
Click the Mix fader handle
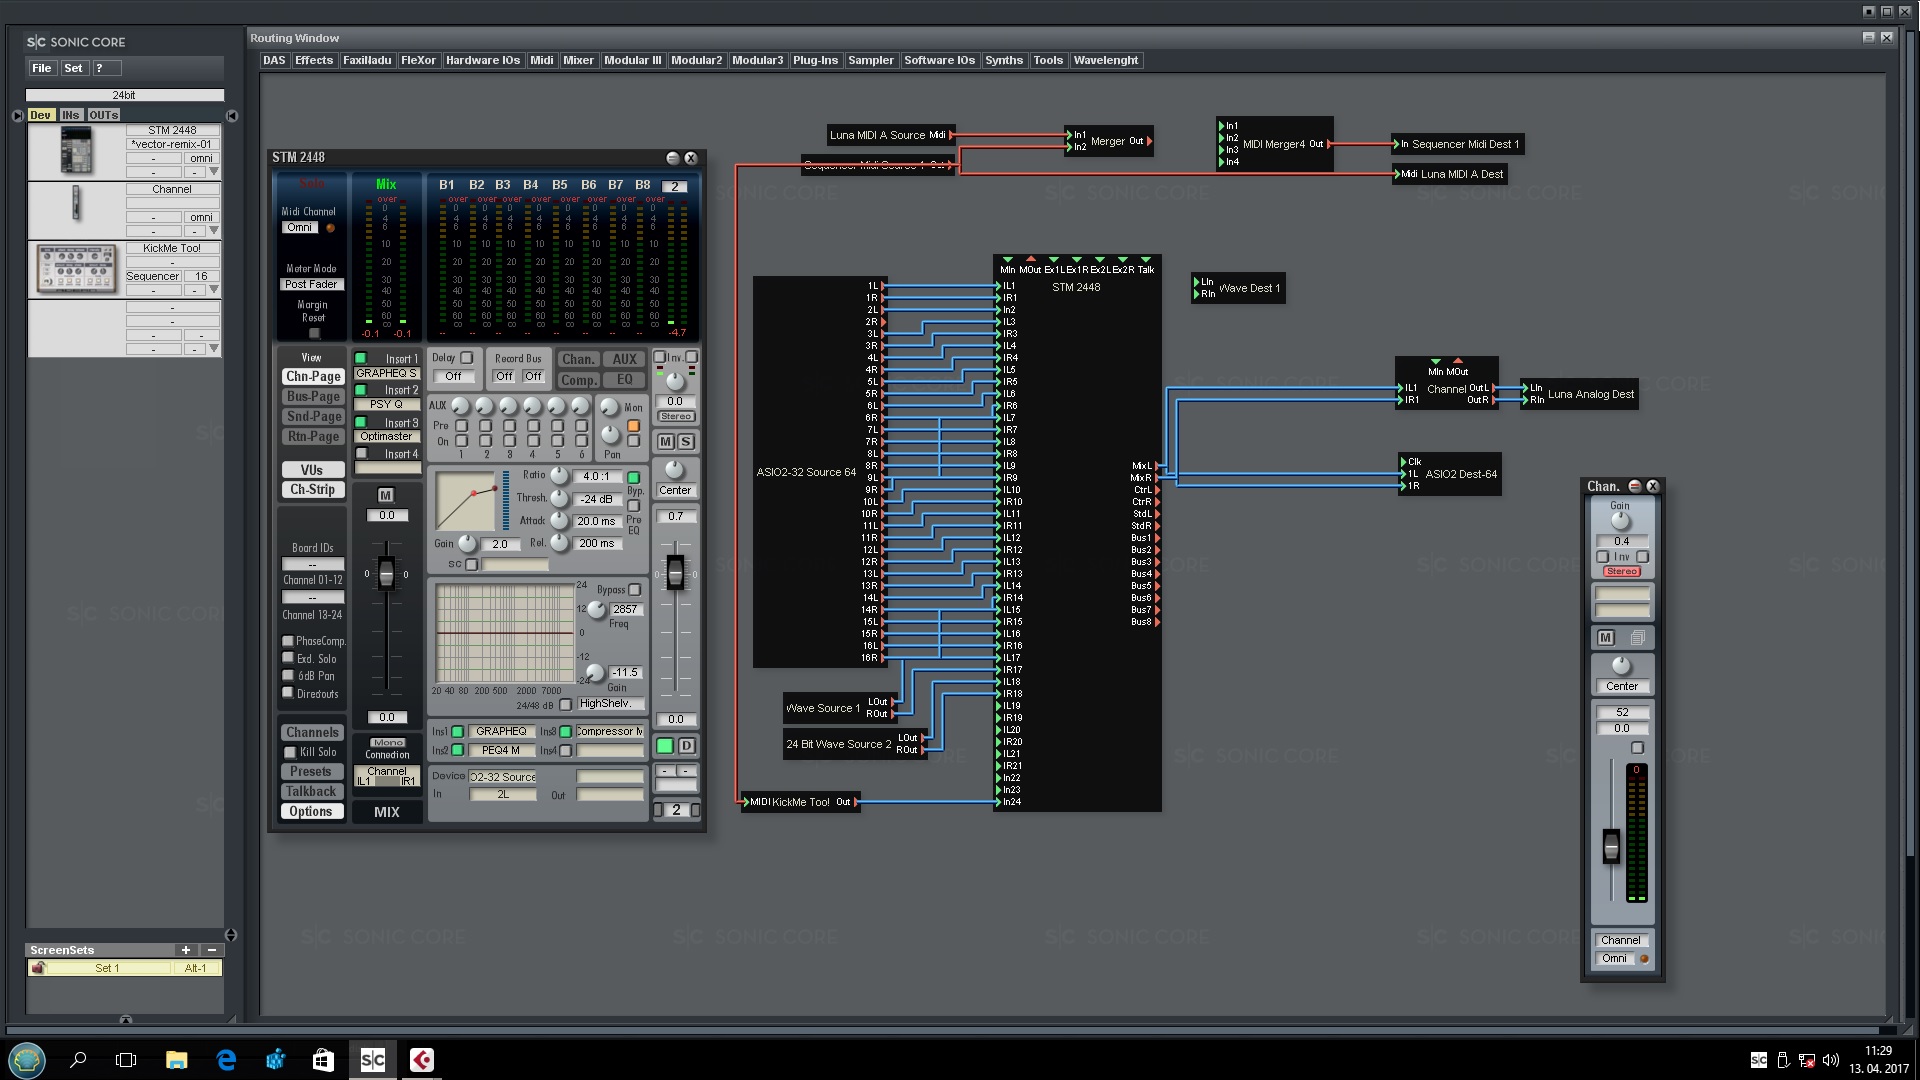(x=386, y=573)
